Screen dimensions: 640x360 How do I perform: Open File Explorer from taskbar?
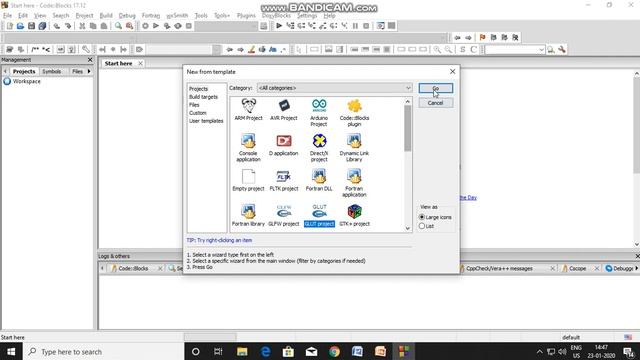coord(242,351)
